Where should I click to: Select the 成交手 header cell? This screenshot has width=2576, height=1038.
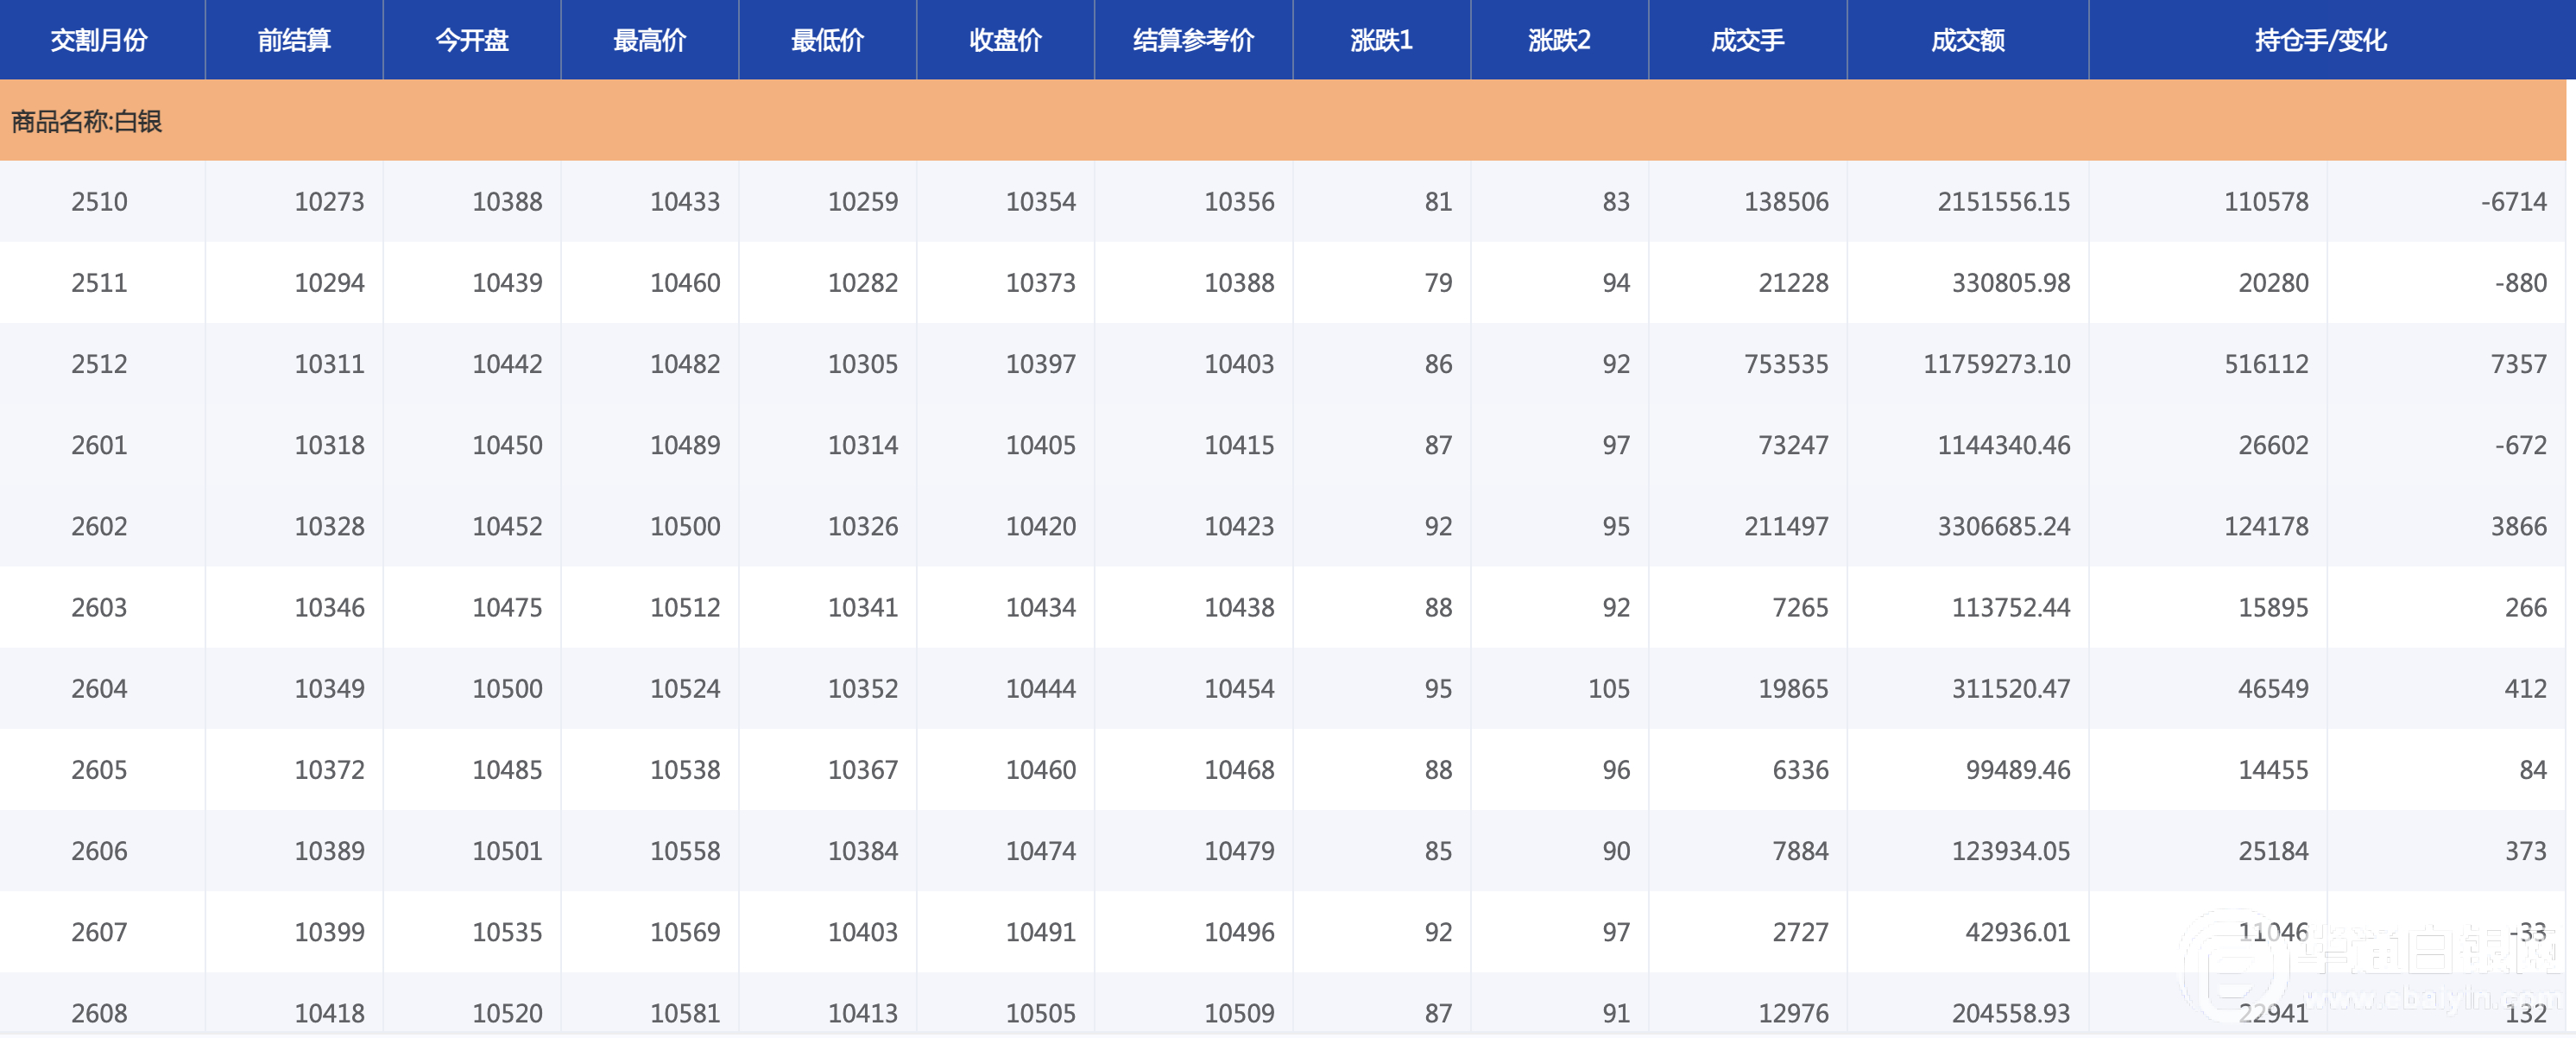coord(1747,40)
